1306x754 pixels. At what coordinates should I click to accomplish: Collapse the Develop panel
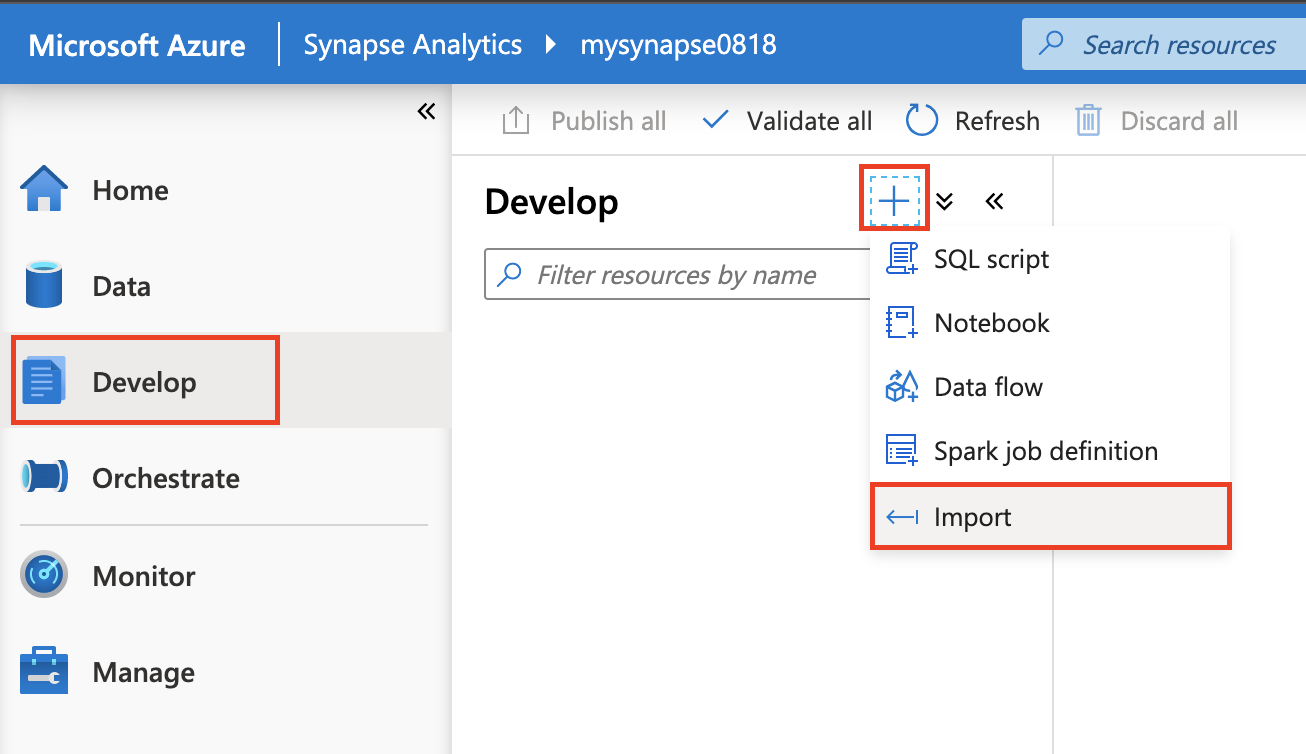click(994, 202)
